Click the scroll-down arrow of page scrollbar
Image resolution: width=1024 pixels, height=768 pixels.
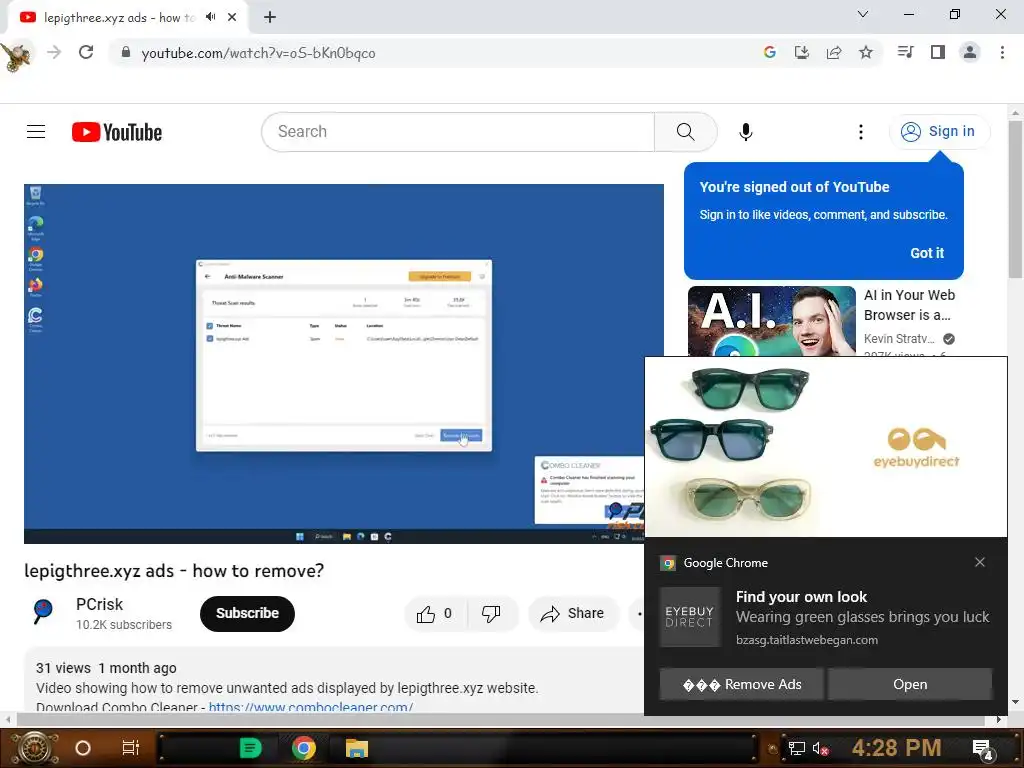[x=1015, y=702]
